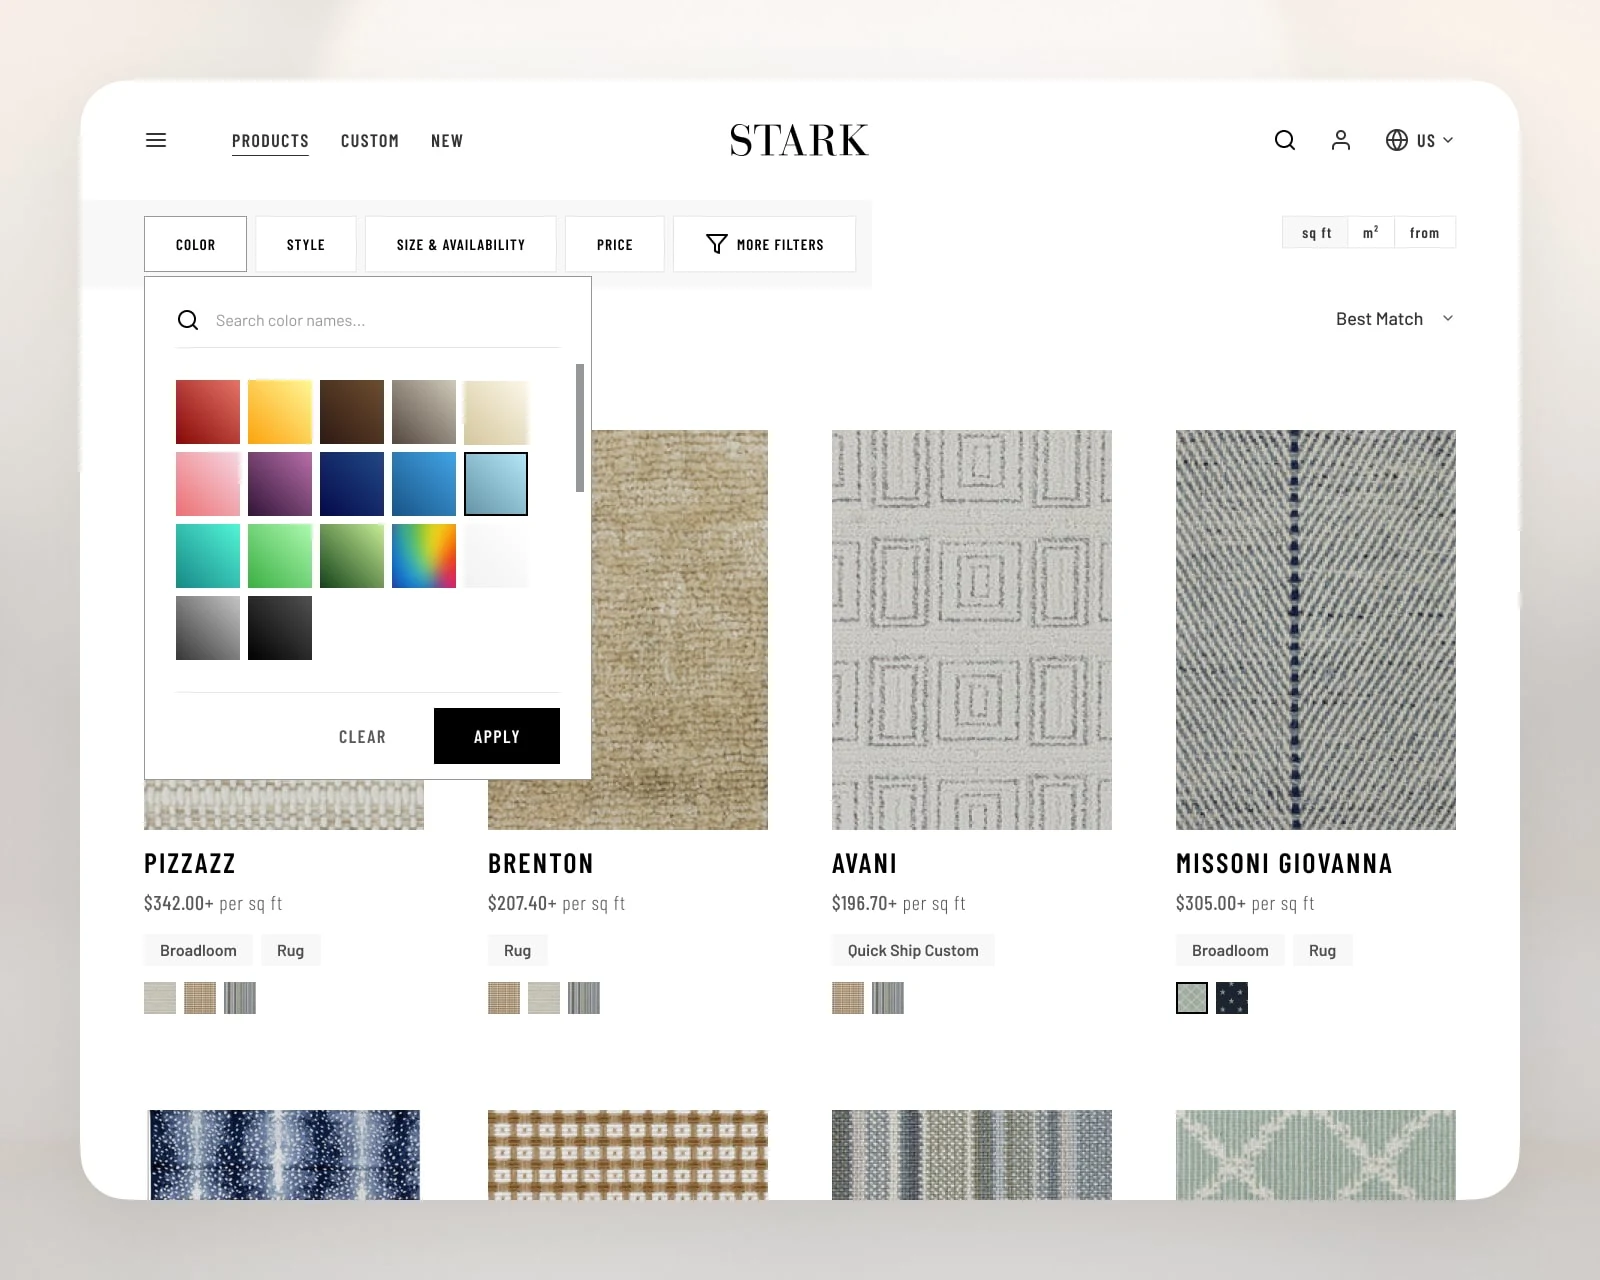Select the purple color swatch

coord(280,484)
